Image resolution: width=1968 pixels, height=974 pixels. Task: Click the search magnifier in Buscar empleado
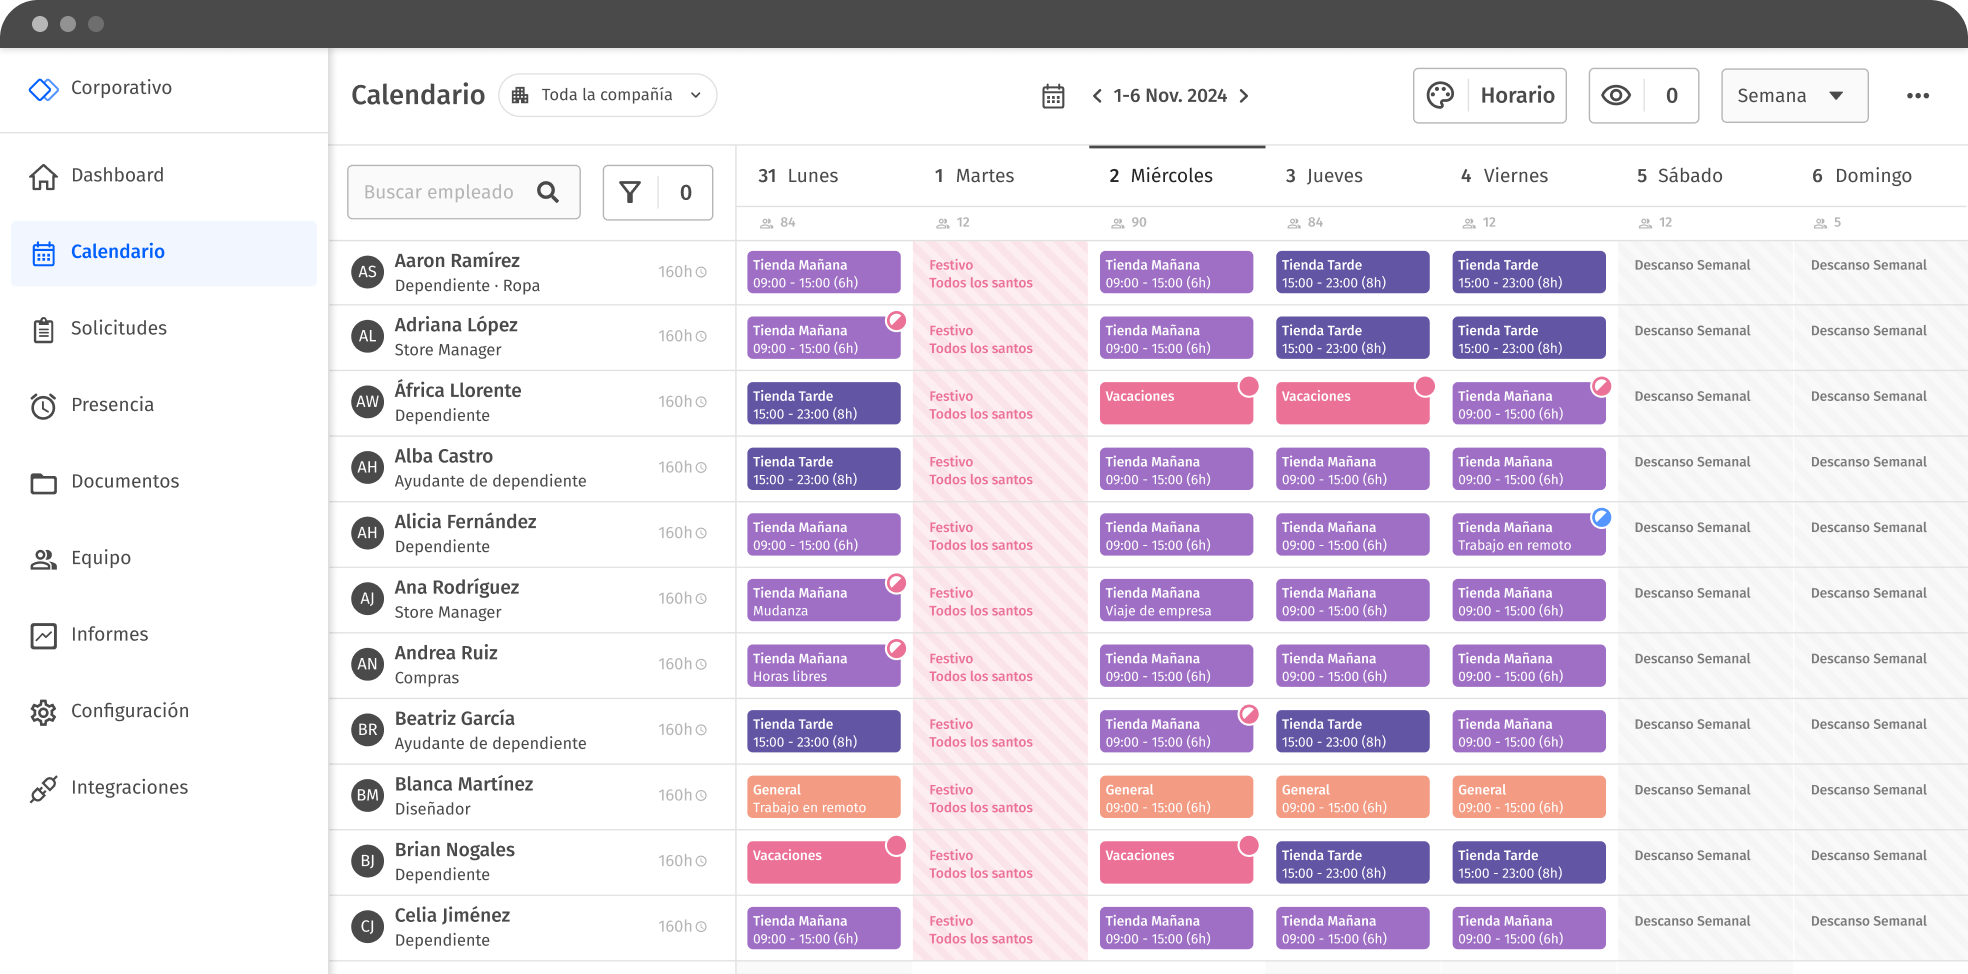[548, 192]
